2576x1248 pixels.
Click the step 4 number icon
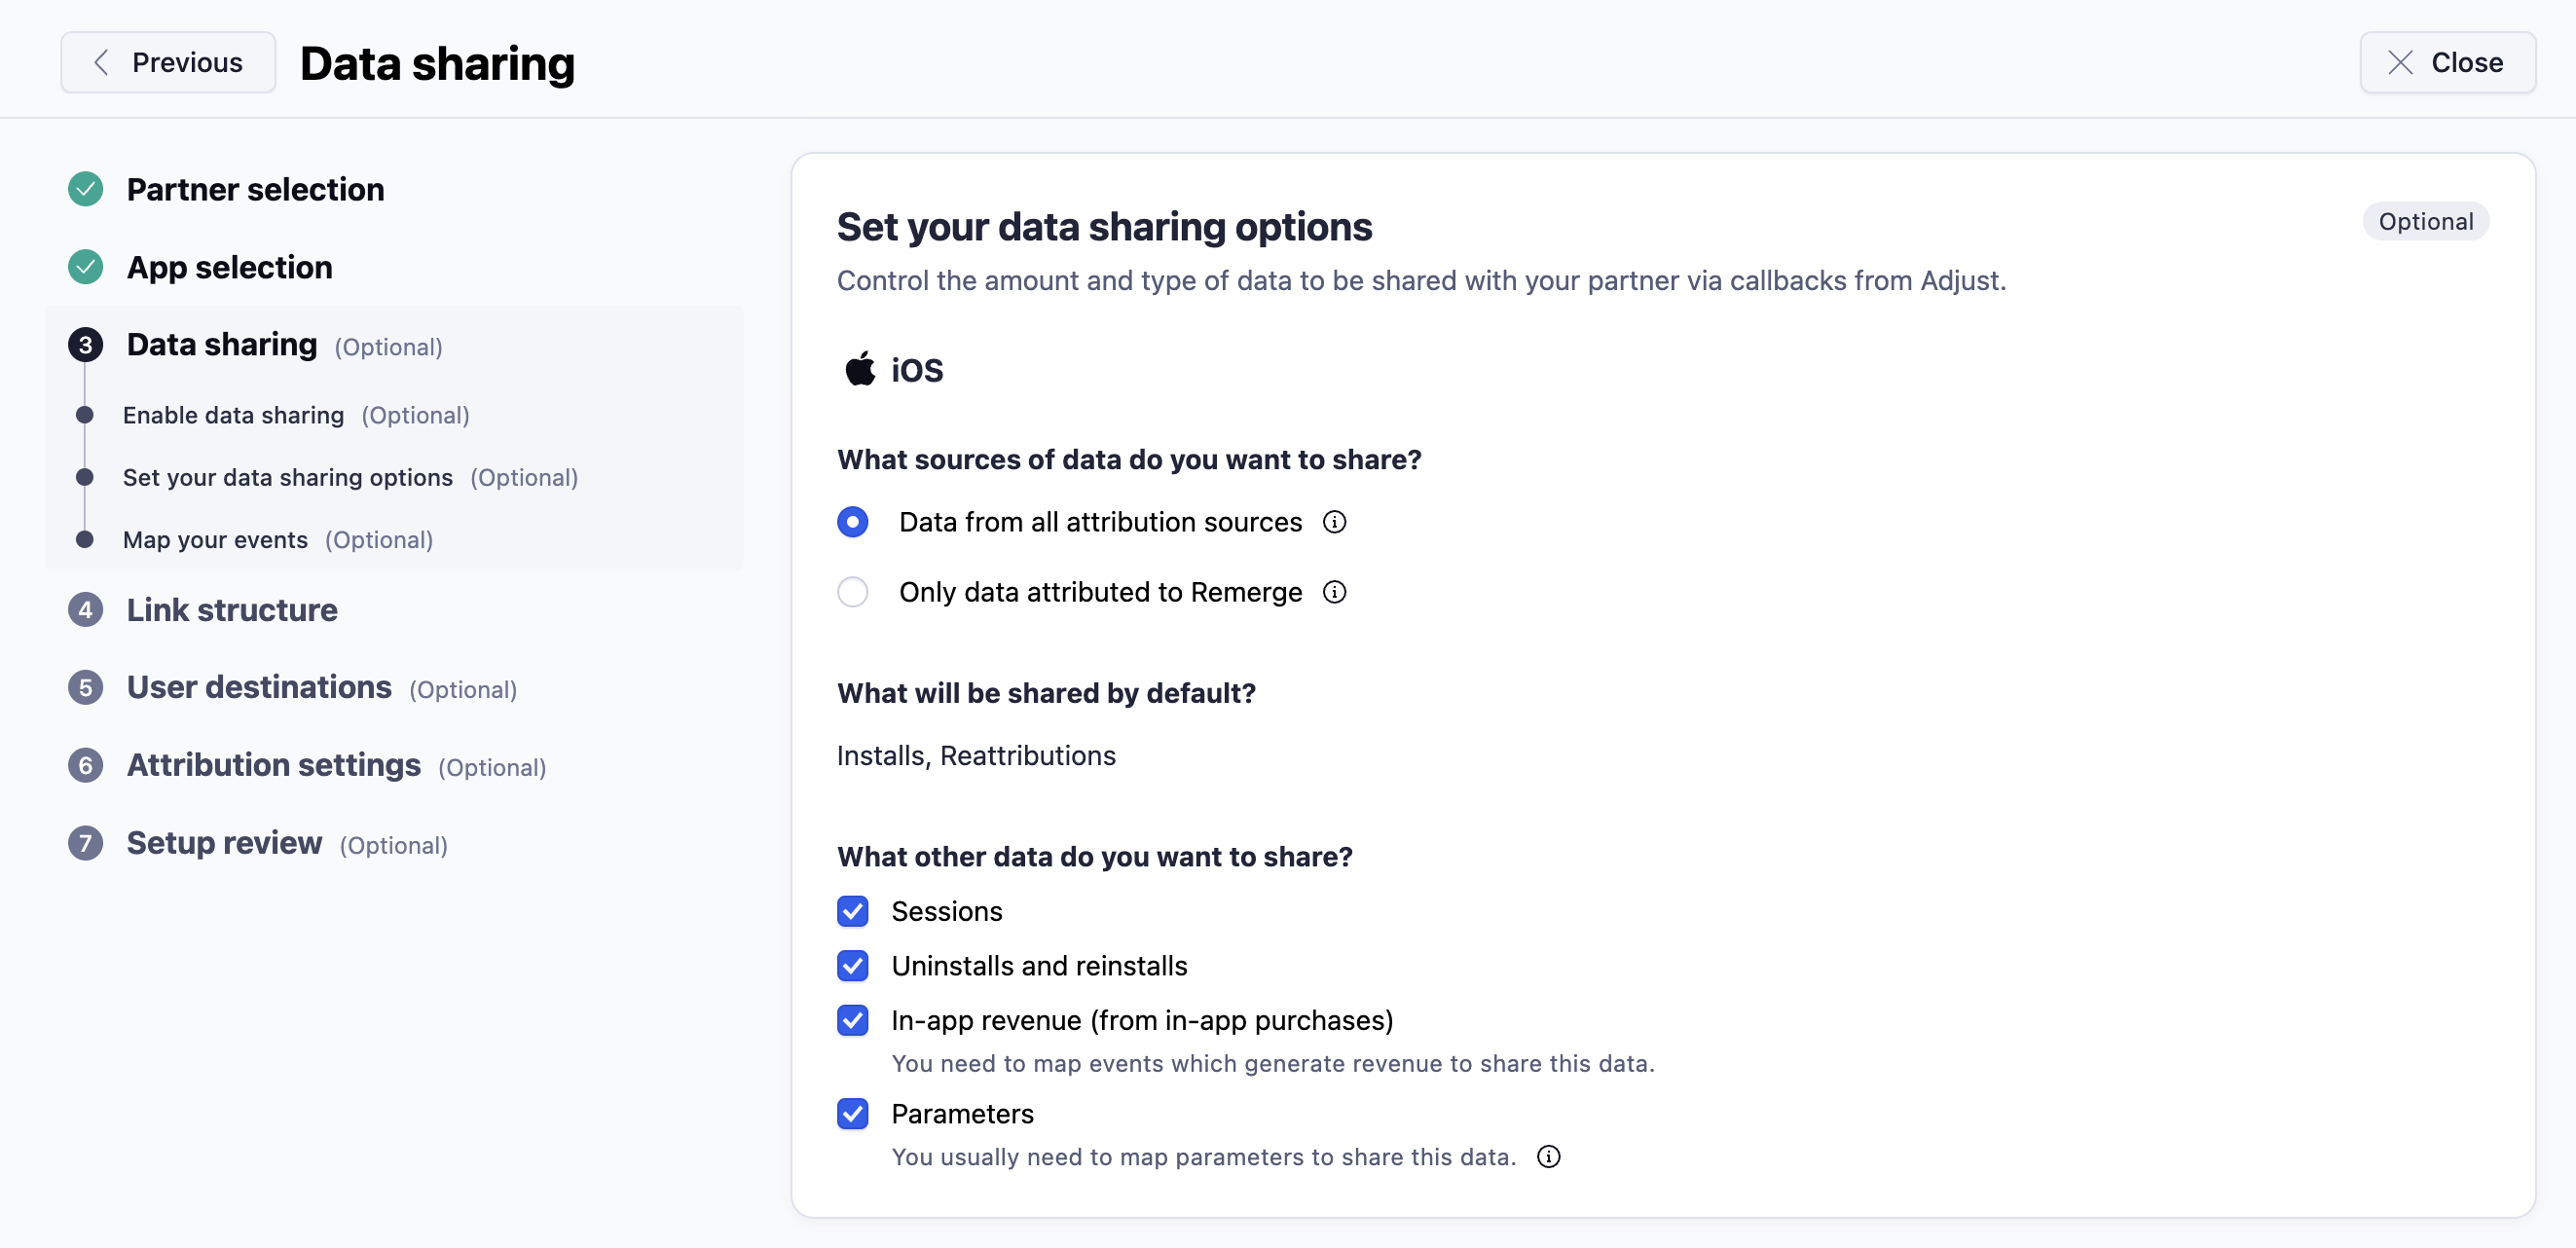[85, 610]
